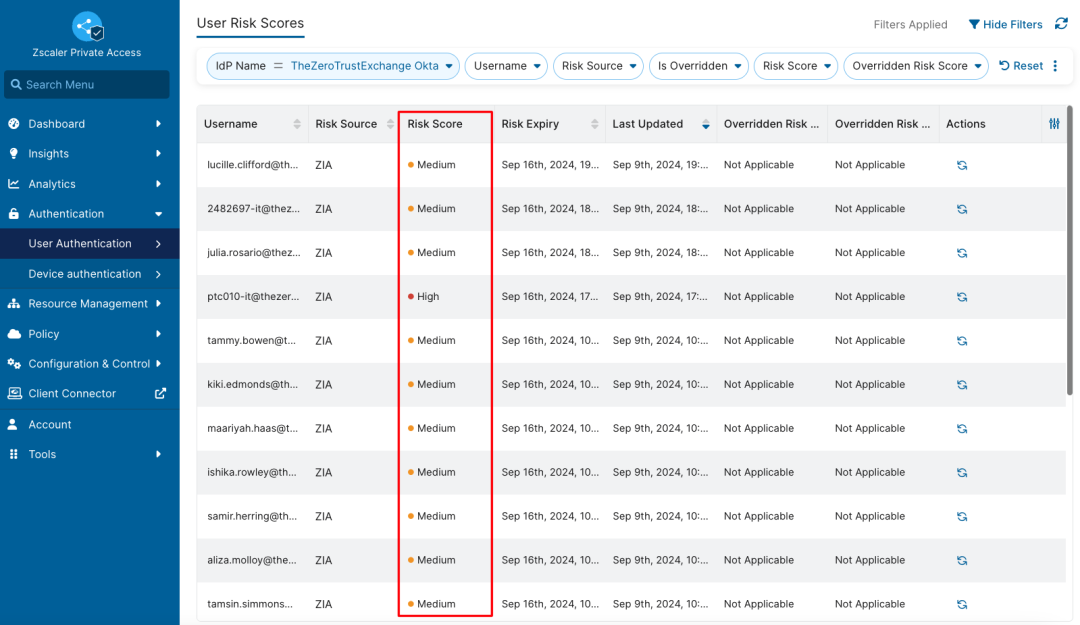This screenshot has width=1080, height=625.
Task: Click the refresh action icon for lucille.clifford row
Action: 961,165
